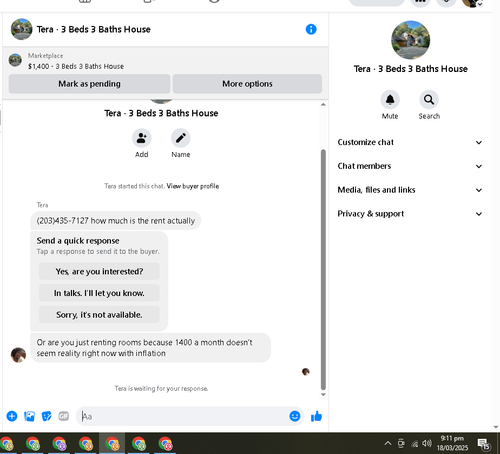This screenshot has width=500, height=454.
Task: Open network status in system tray
Action: [414, 444]
